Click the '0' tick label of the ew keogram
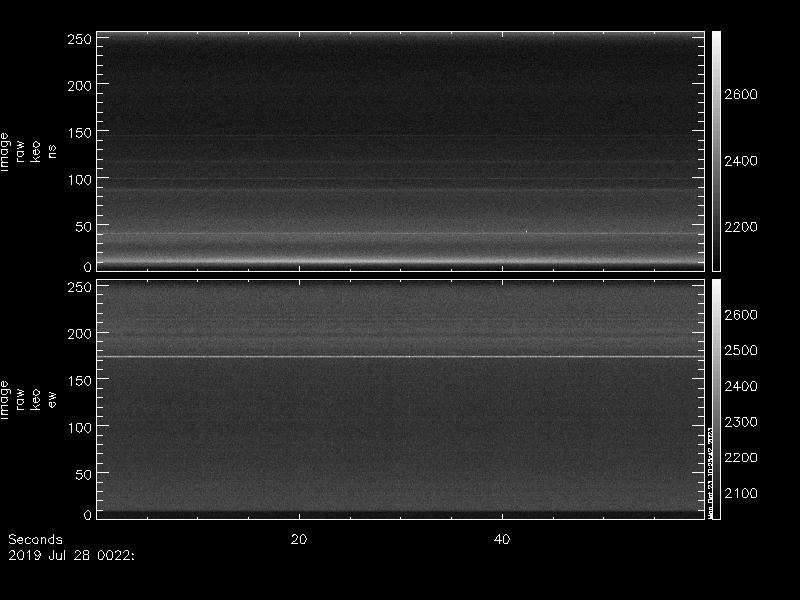 88,515
